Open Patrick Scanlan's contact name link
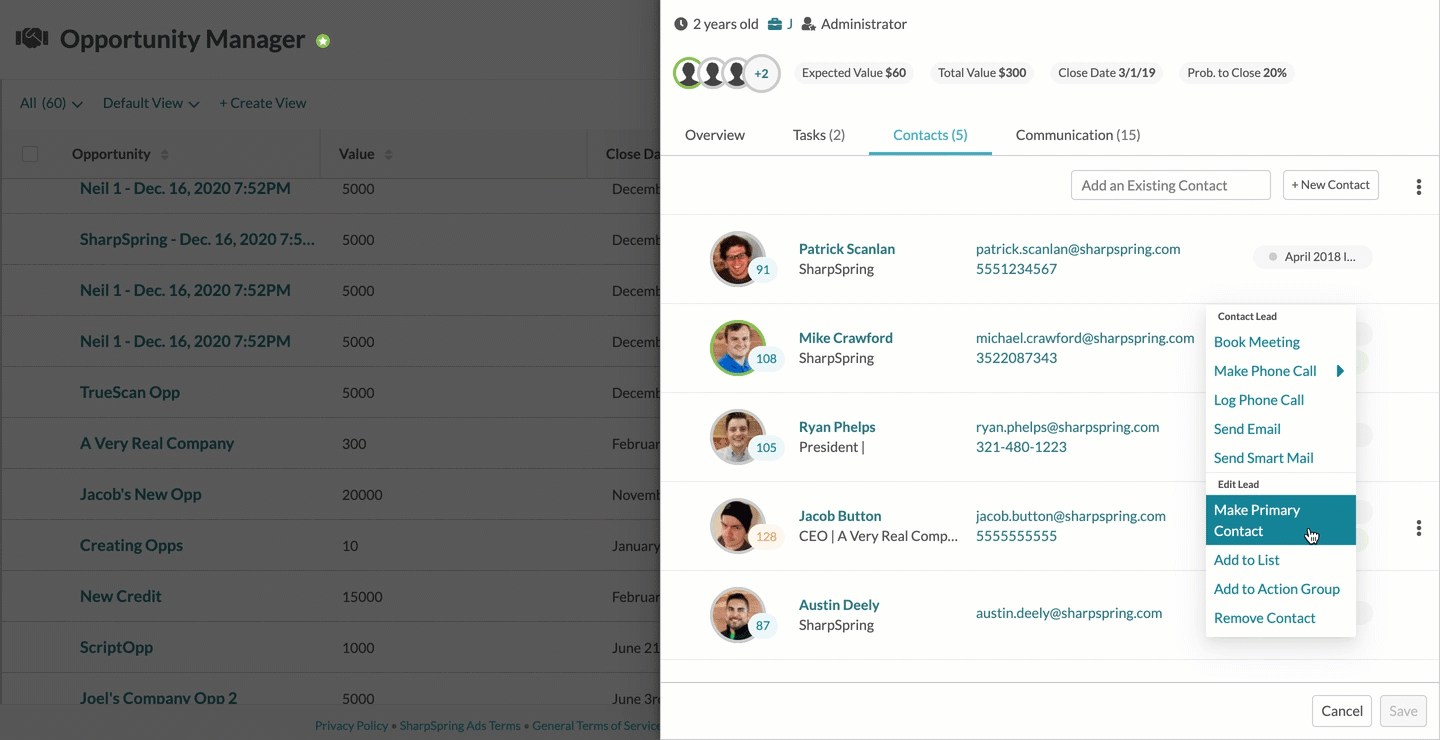This screenshot has height=740, width=1440. 847,249
